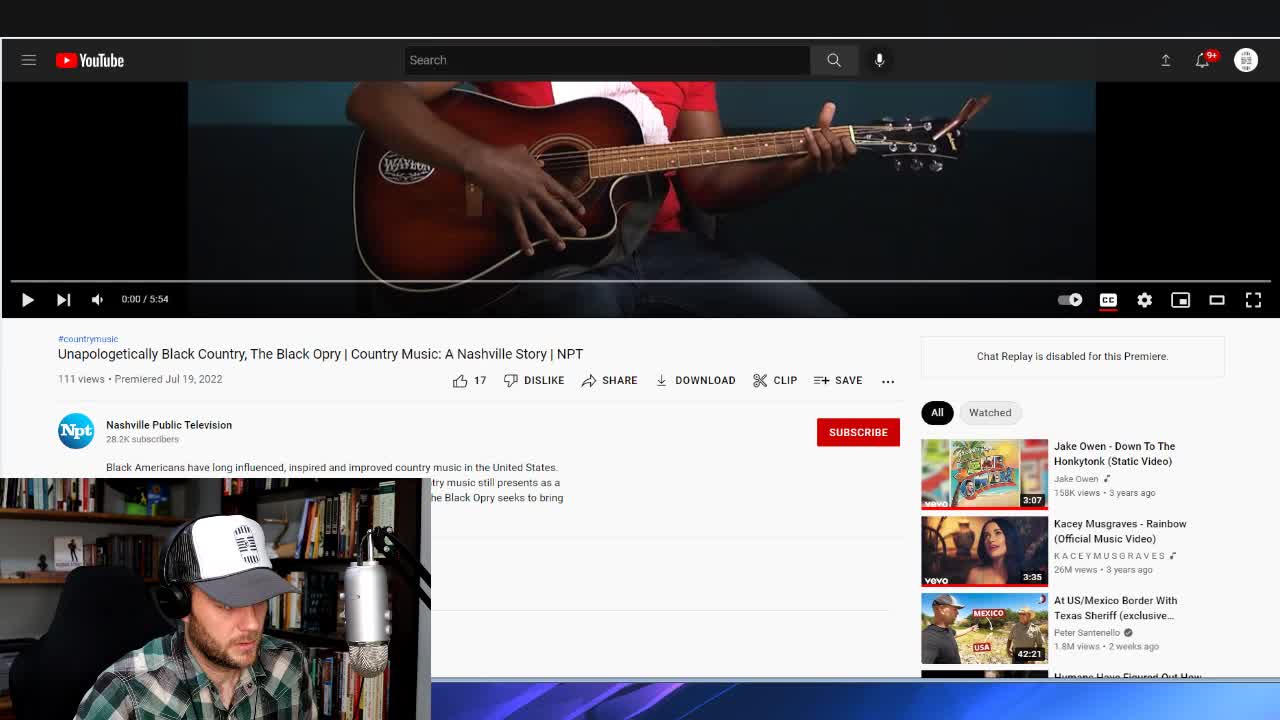Enter full screen mode

point(1253,299)
